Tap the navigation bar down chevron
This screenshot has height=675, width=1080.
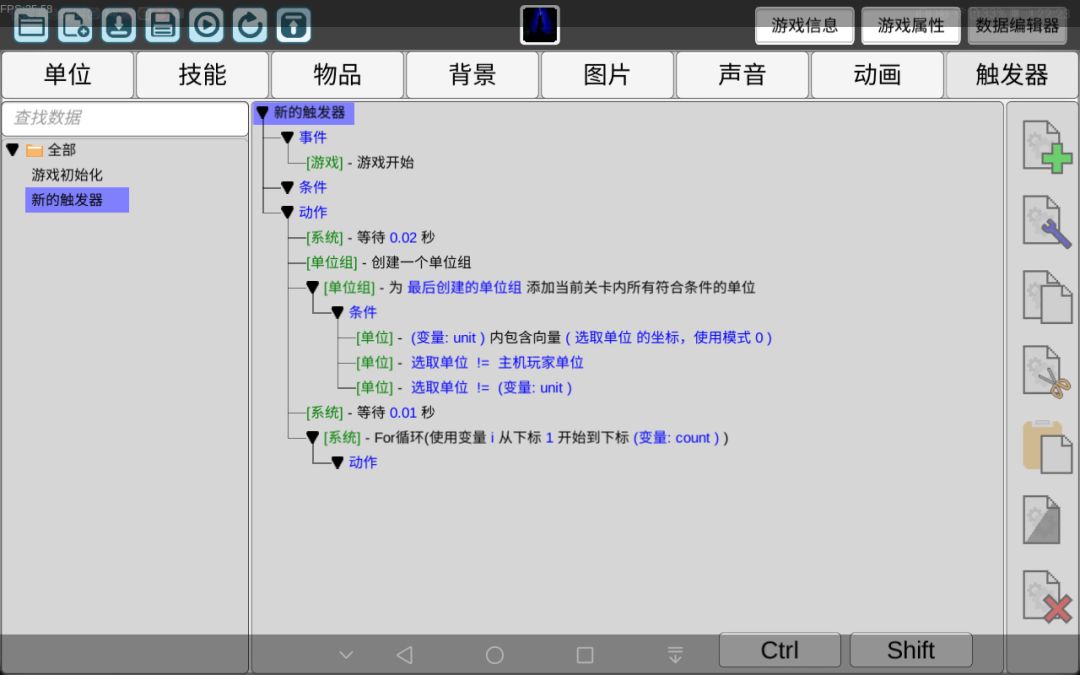pos(346,655)
